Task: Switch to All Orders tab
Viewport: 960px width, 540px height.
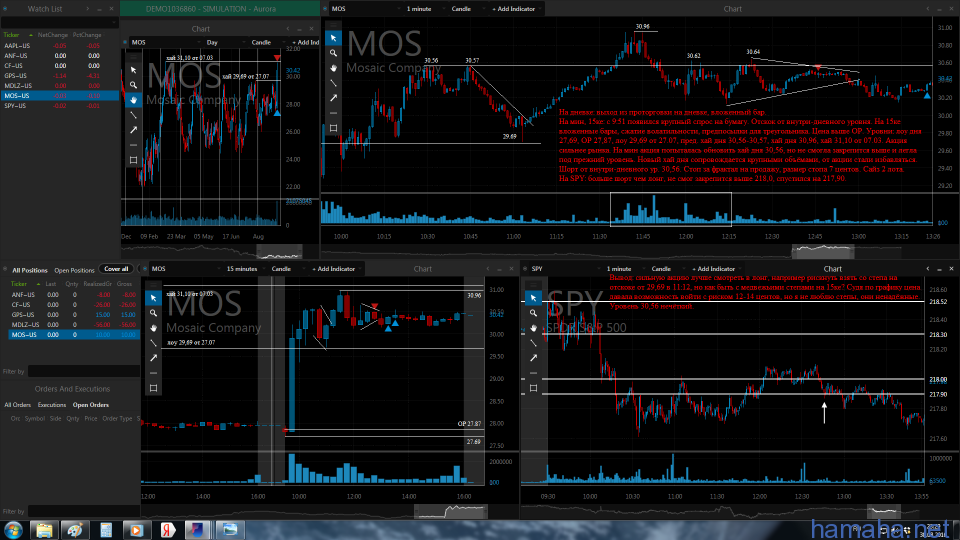Action: point(18,405)
